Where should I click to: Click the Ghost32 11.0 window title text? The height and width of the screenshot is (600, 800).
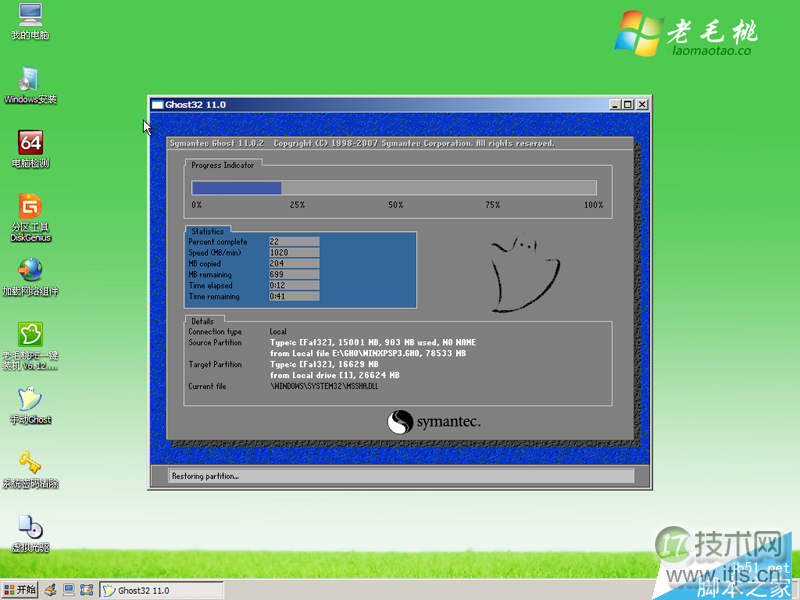pos(195,105)
